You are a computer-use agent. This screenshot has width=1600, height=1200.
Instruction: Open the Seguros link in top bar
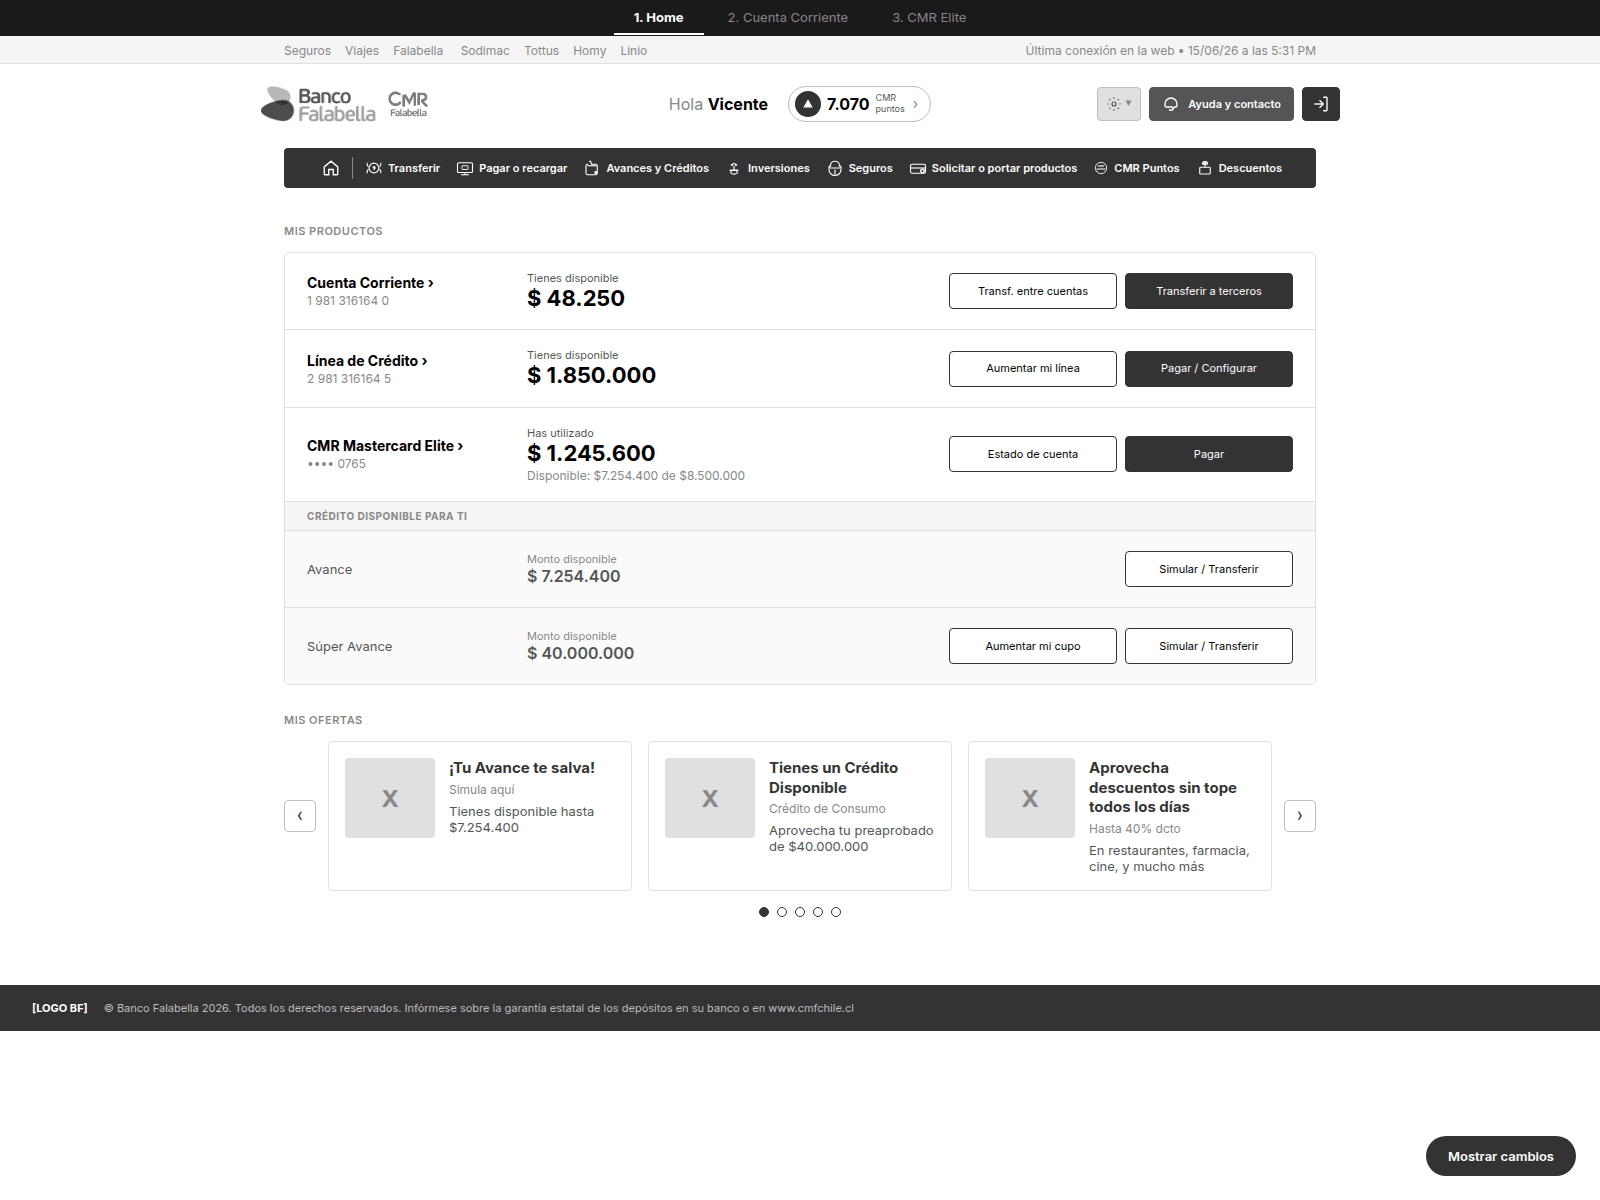point(307,51)
